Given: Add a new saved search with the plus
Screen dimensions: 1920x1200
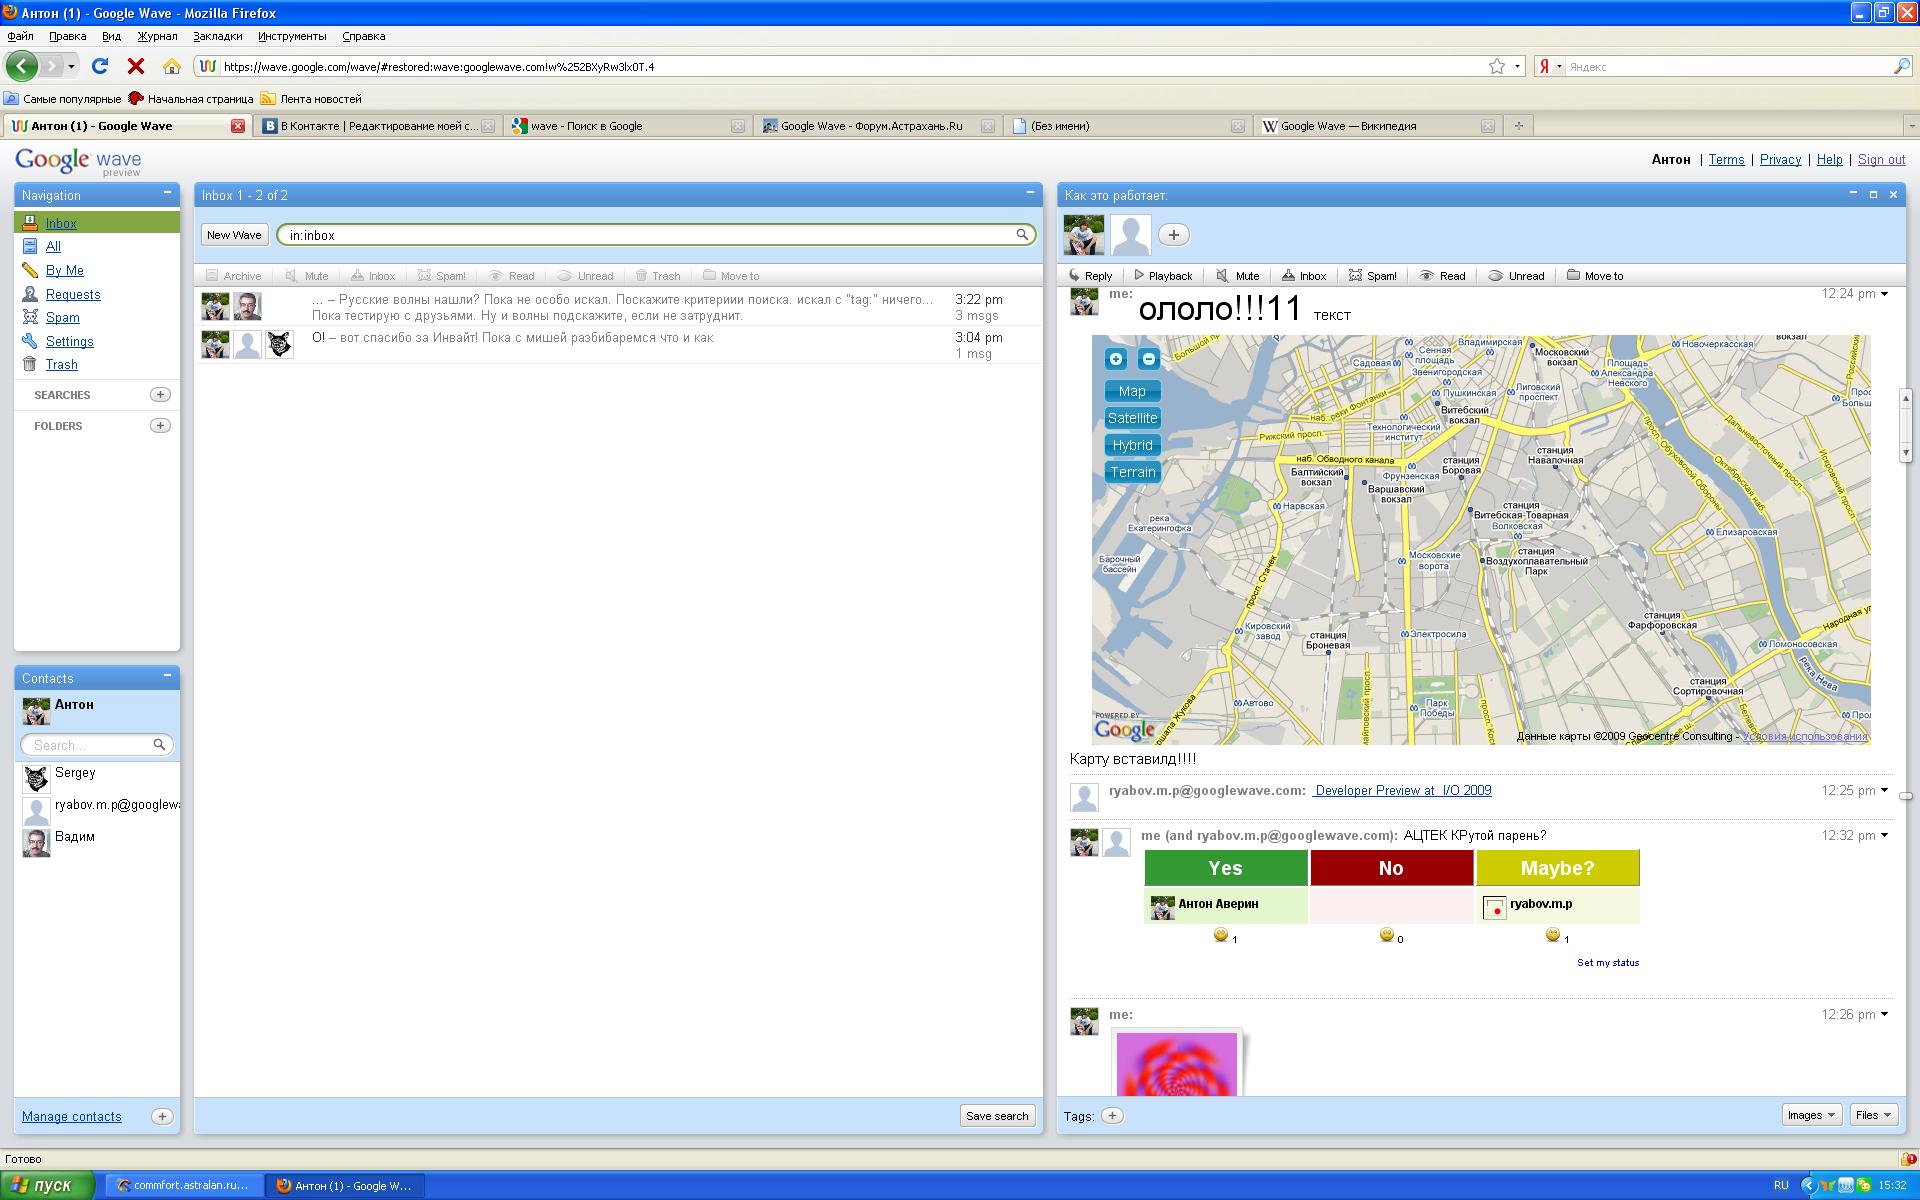Looking at the screenshot, I should [160, 394].
